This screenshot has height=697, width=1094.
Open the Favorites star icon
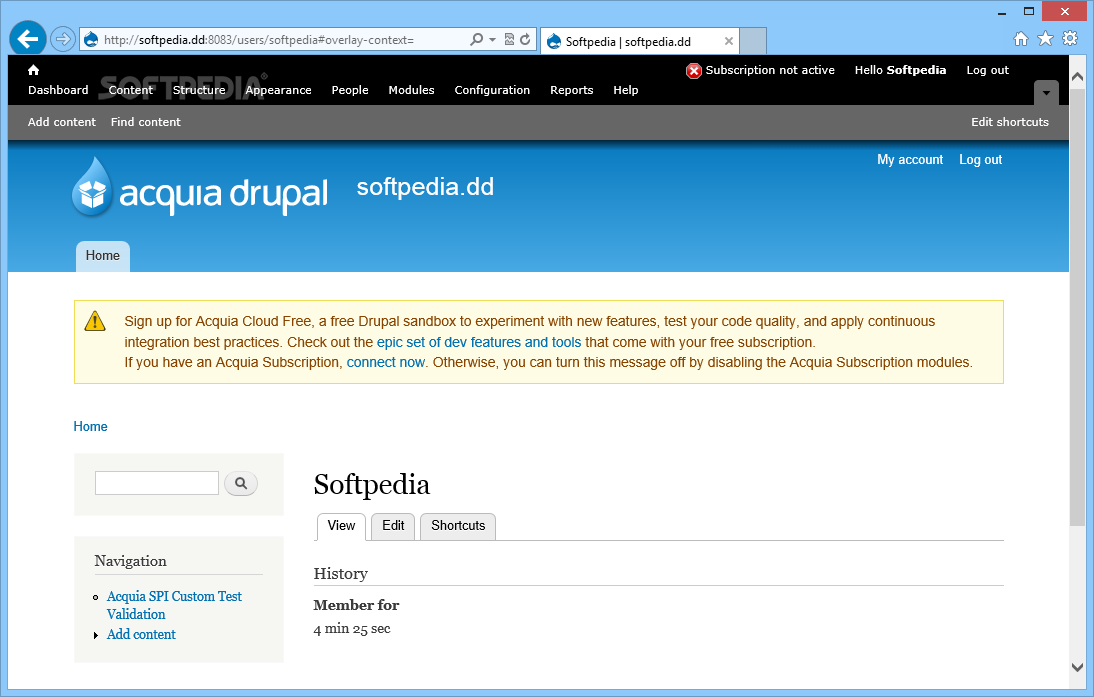1045,38
